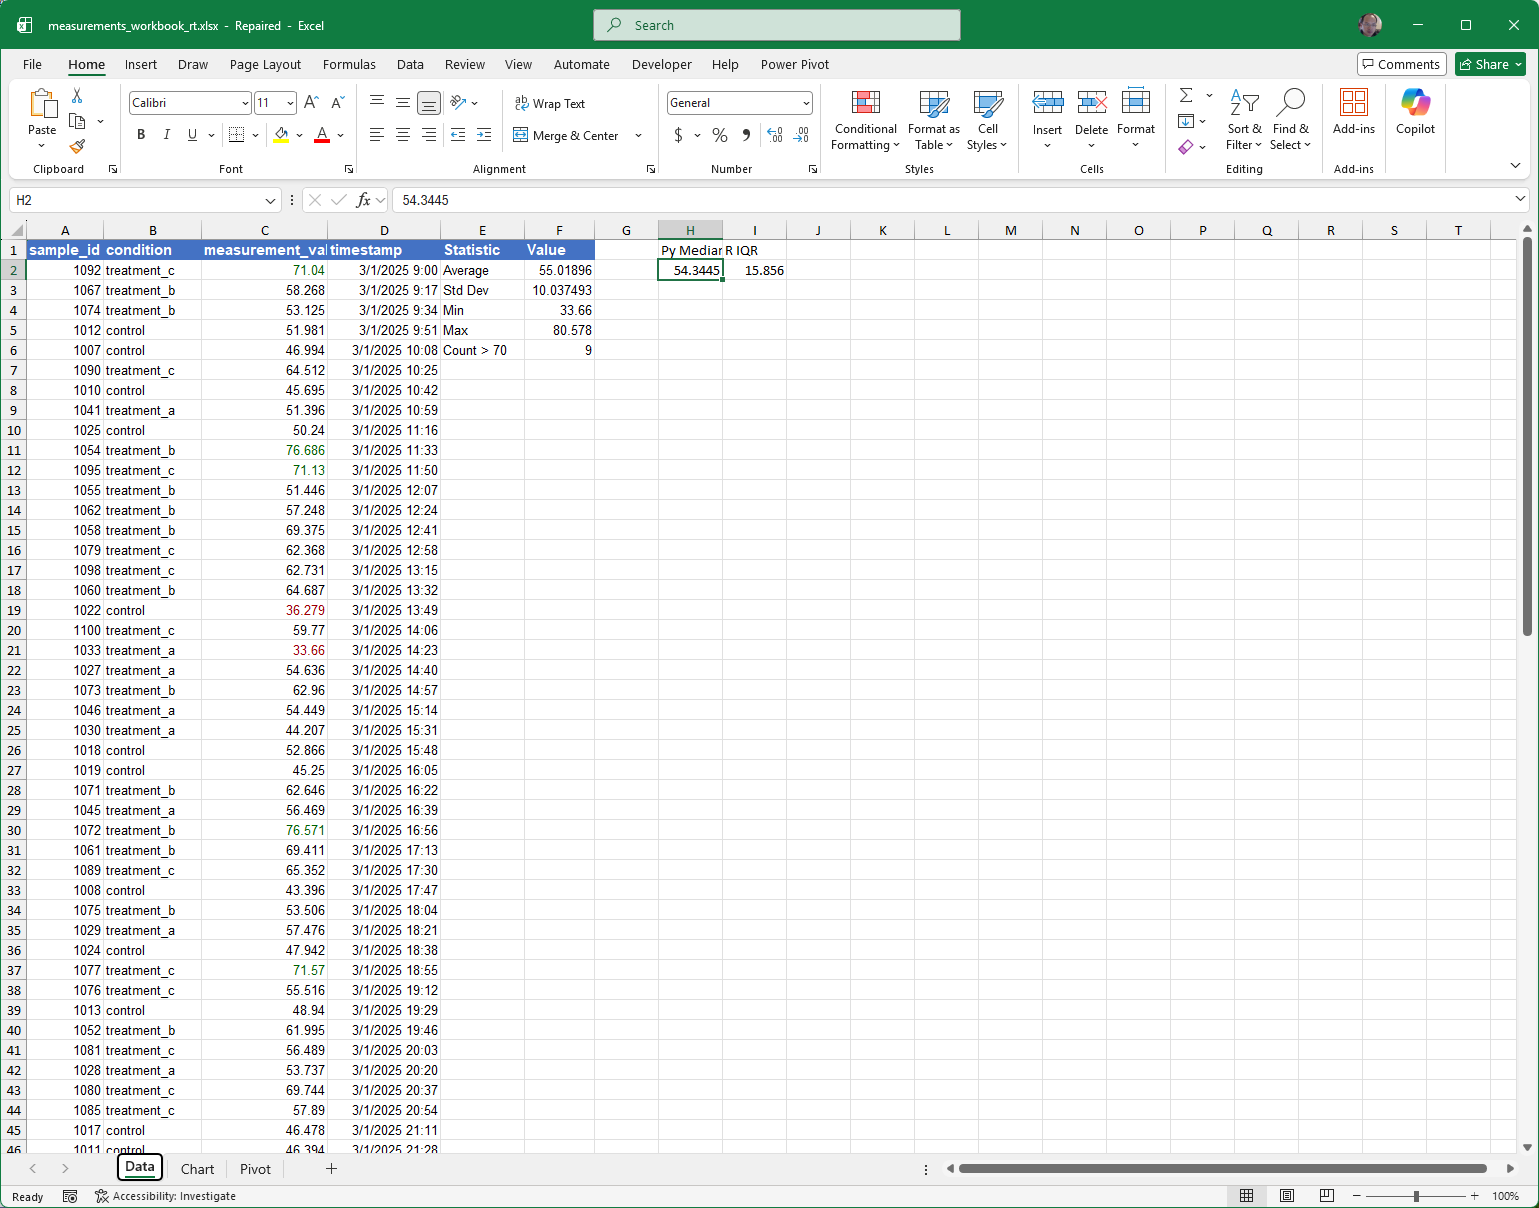Viewport: 1539px width, 1208px height.
Task: Open Find & Select button
Action: pyautogui.click(x=1290, y=121)
